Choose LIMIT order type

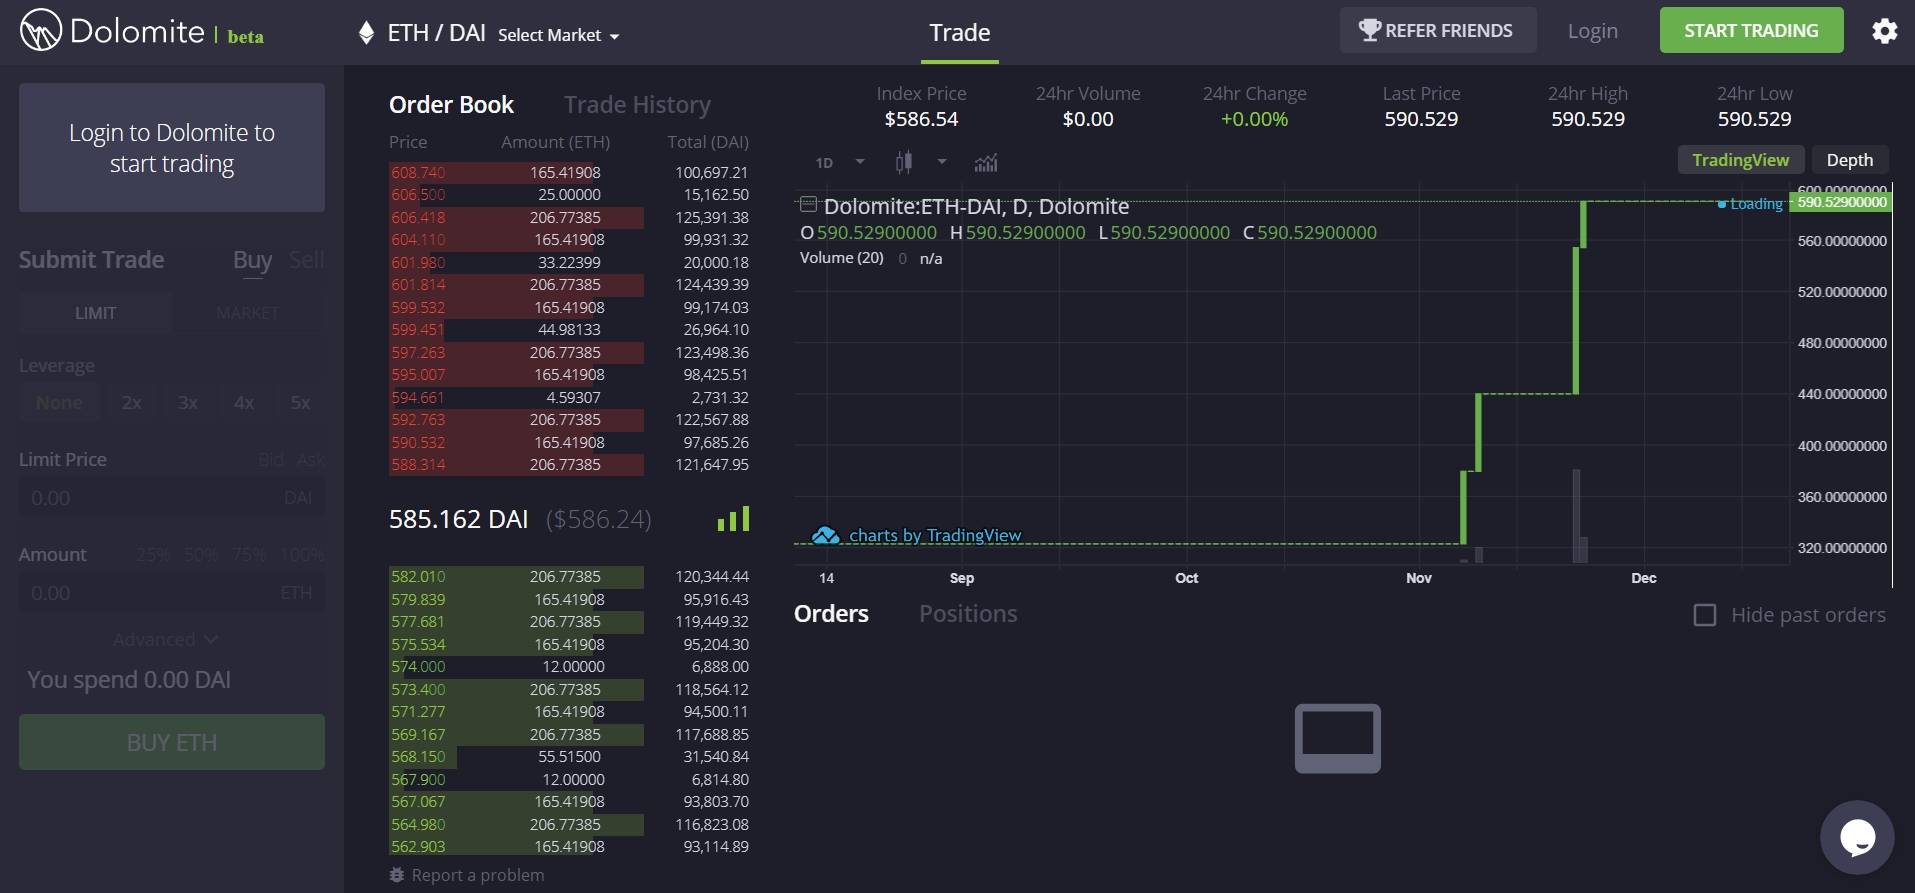pos(95,313)
